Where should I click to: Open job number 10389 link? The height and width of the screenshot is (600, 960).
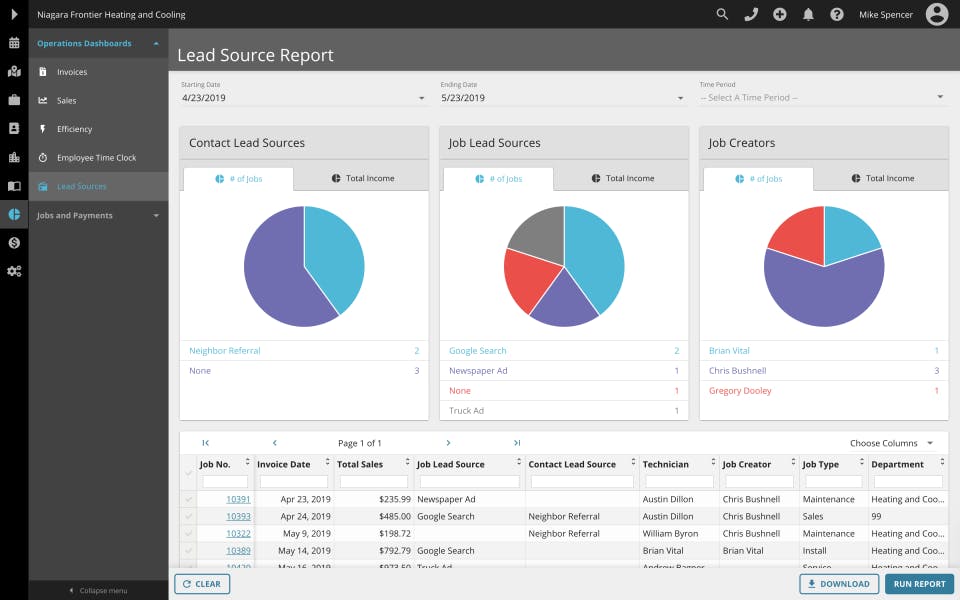tap(238, 551)
